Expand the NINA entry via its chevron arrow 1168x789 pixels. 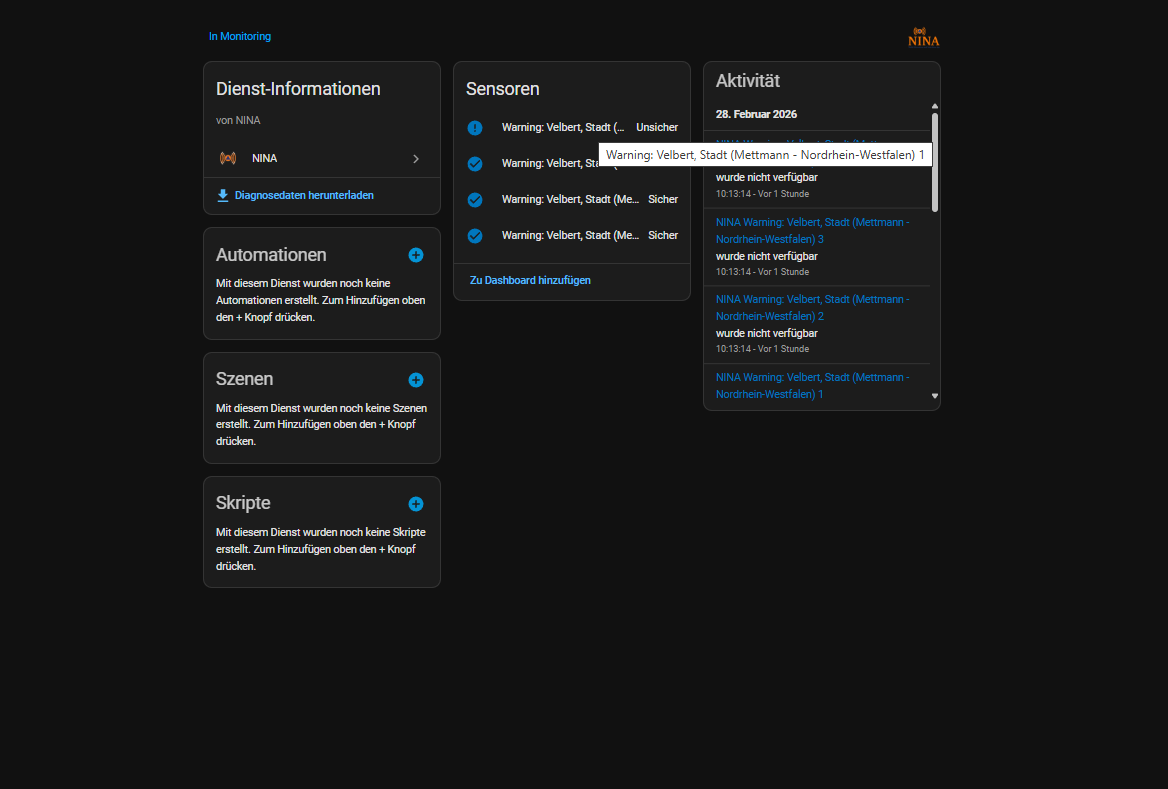(x=416, y=159)
